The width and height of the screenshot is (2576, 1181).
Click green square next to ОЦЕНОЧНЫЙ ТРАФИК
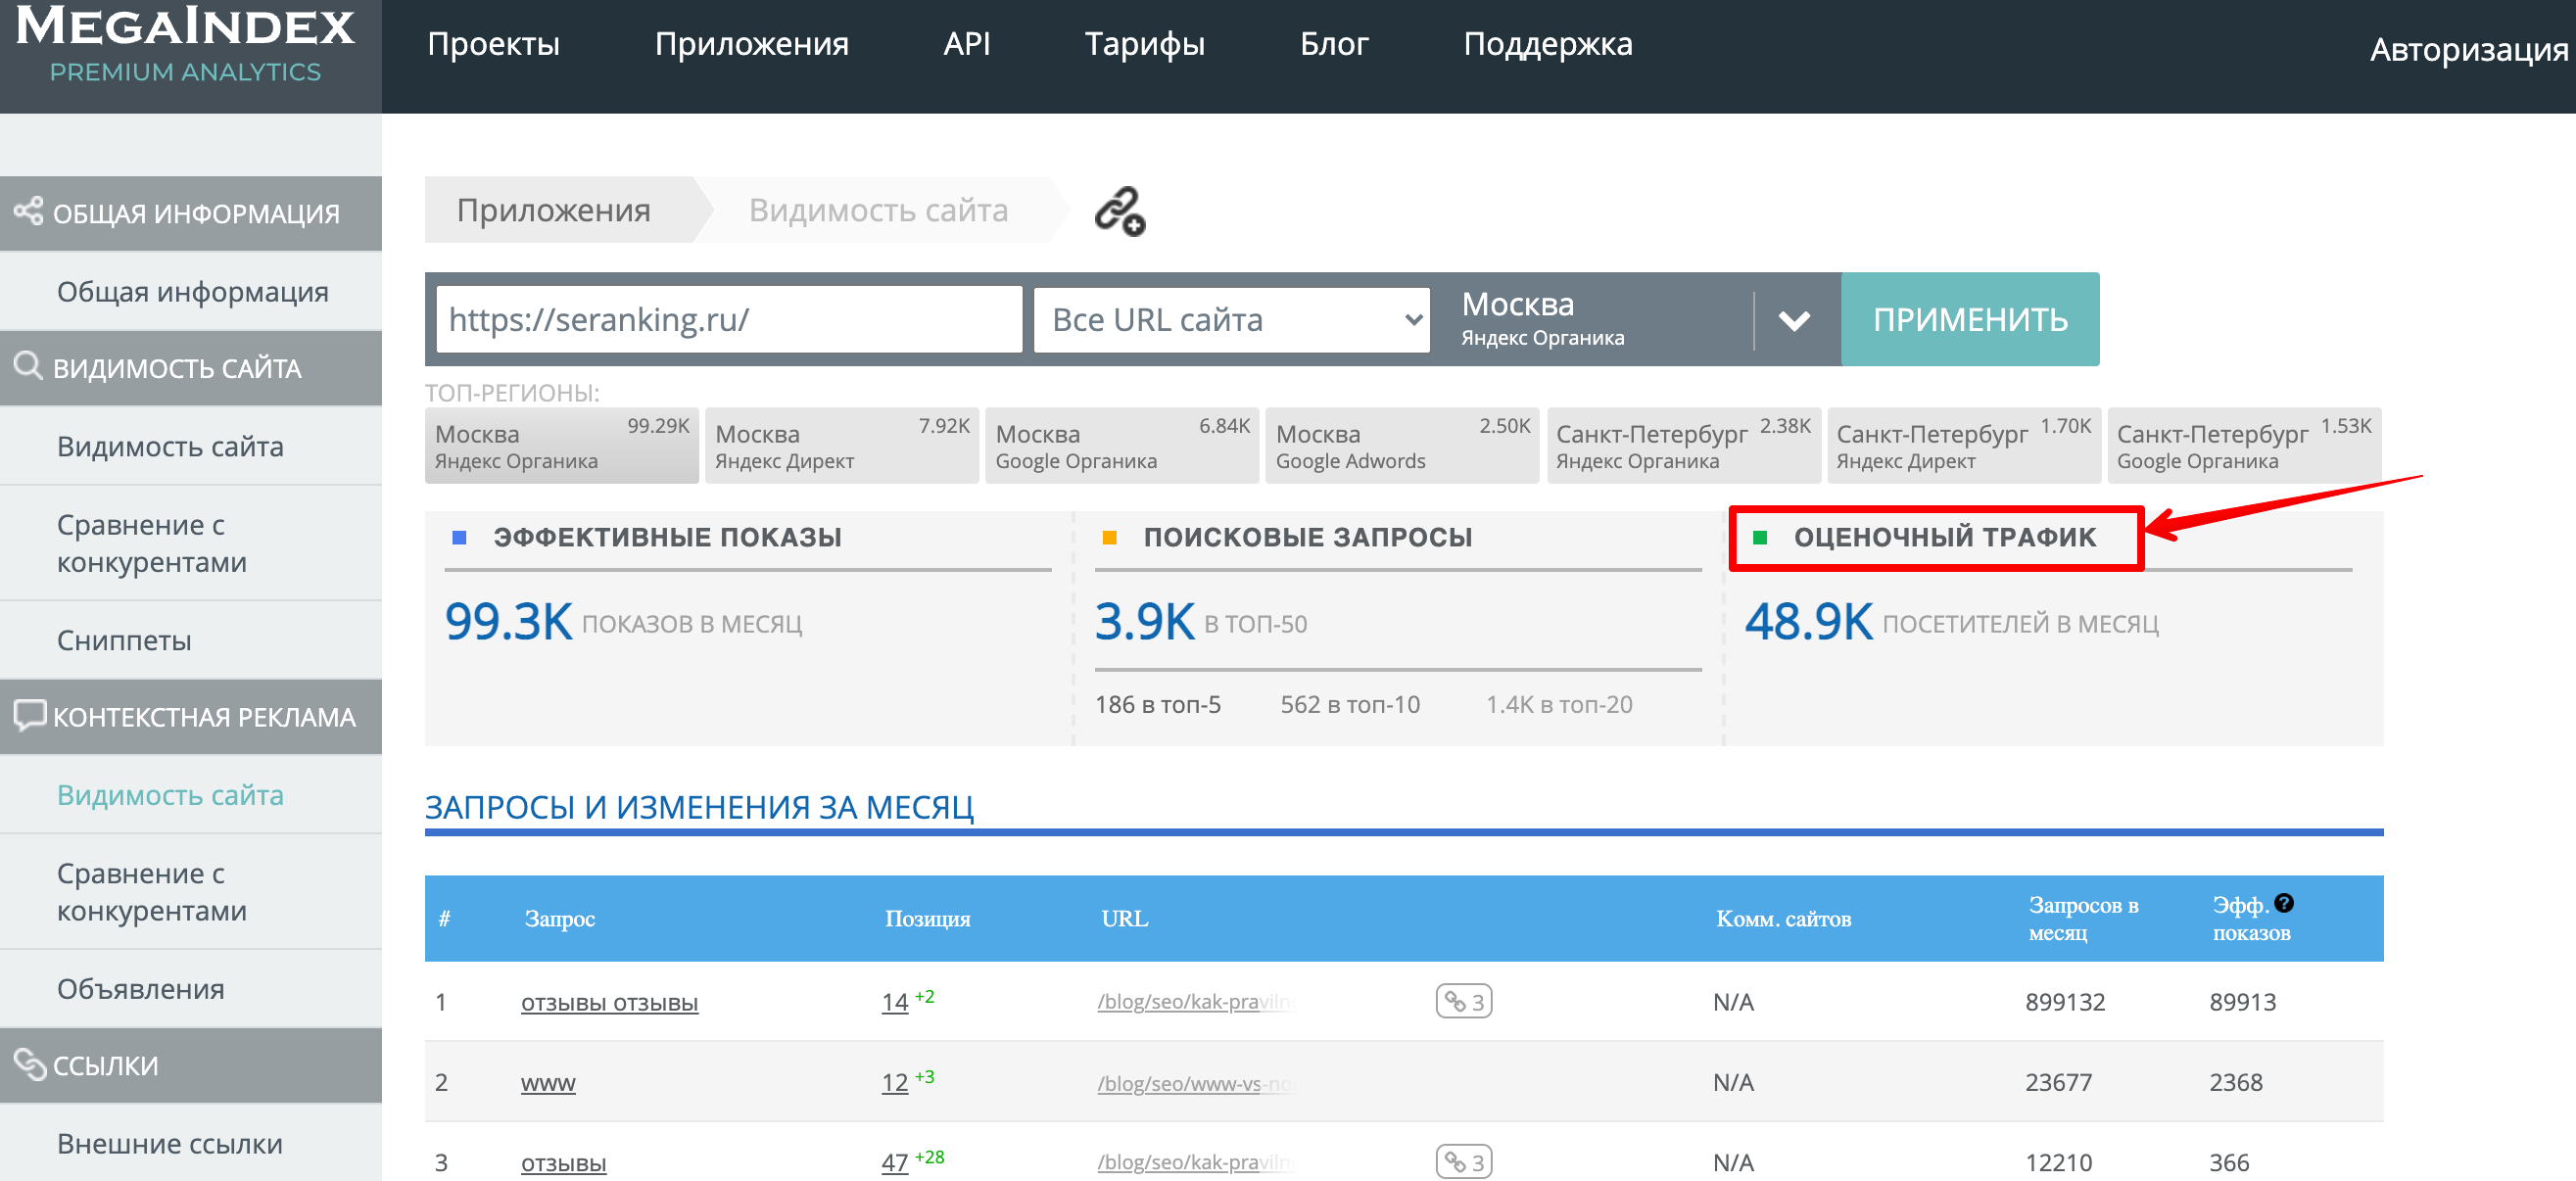tap(1760, 538)
